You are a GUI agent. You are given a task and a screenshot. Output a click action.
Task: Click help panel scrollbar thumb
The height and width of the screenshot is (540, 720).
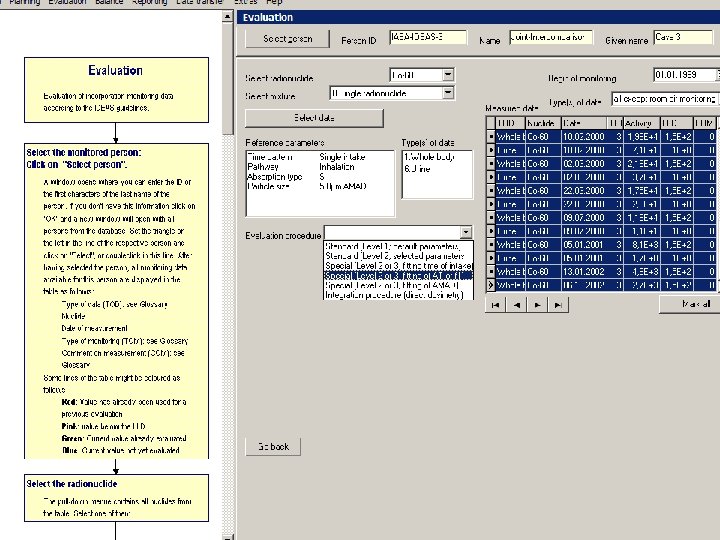[x=228, y=78]
